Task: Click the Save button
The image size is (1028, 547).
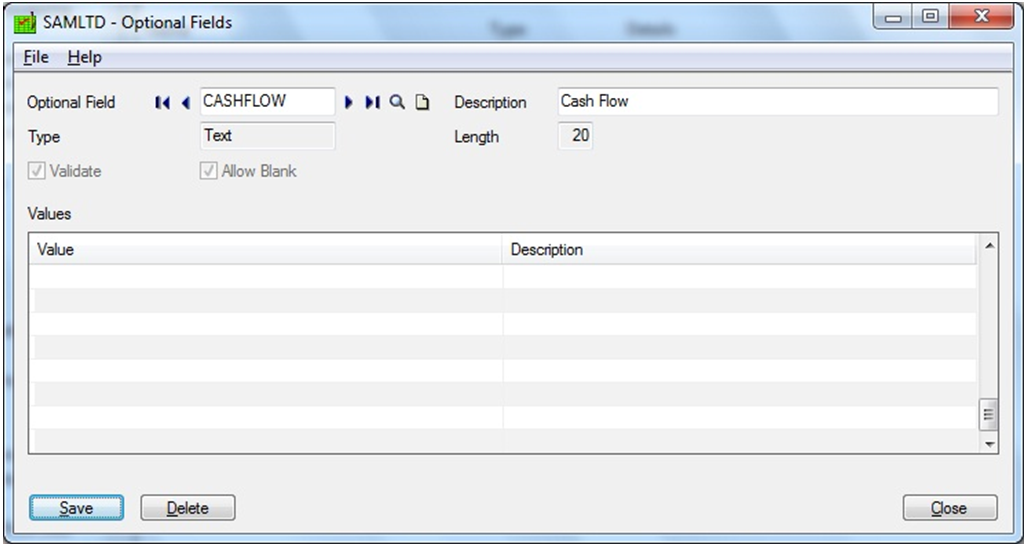Action: 77,508
